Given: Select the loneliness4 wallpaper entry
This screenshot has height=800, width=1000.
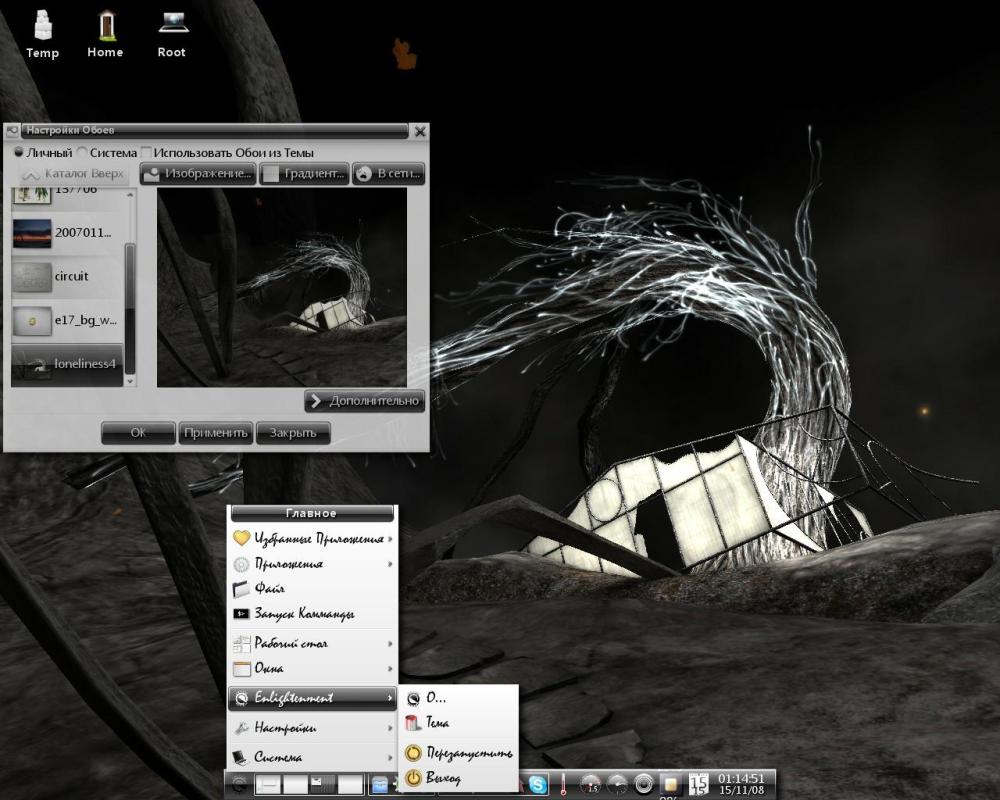Looking at the screenshot, I should pos(67,364).
